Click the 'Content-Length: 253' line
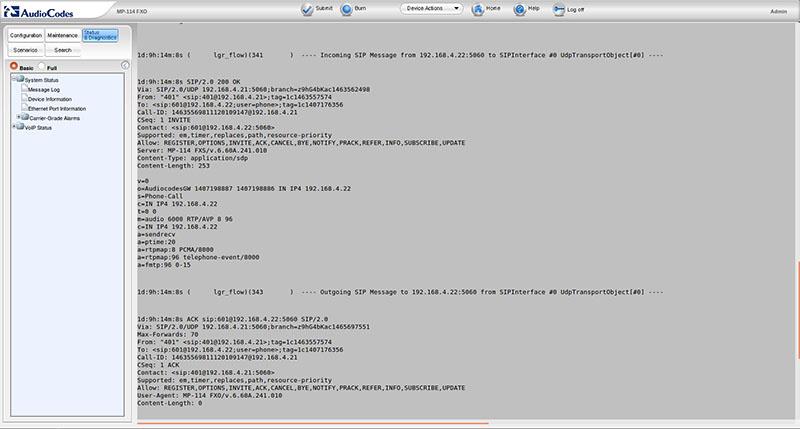The height and width of the screenshot is (429, 800). pyautogui.click(x=173, y=166)
